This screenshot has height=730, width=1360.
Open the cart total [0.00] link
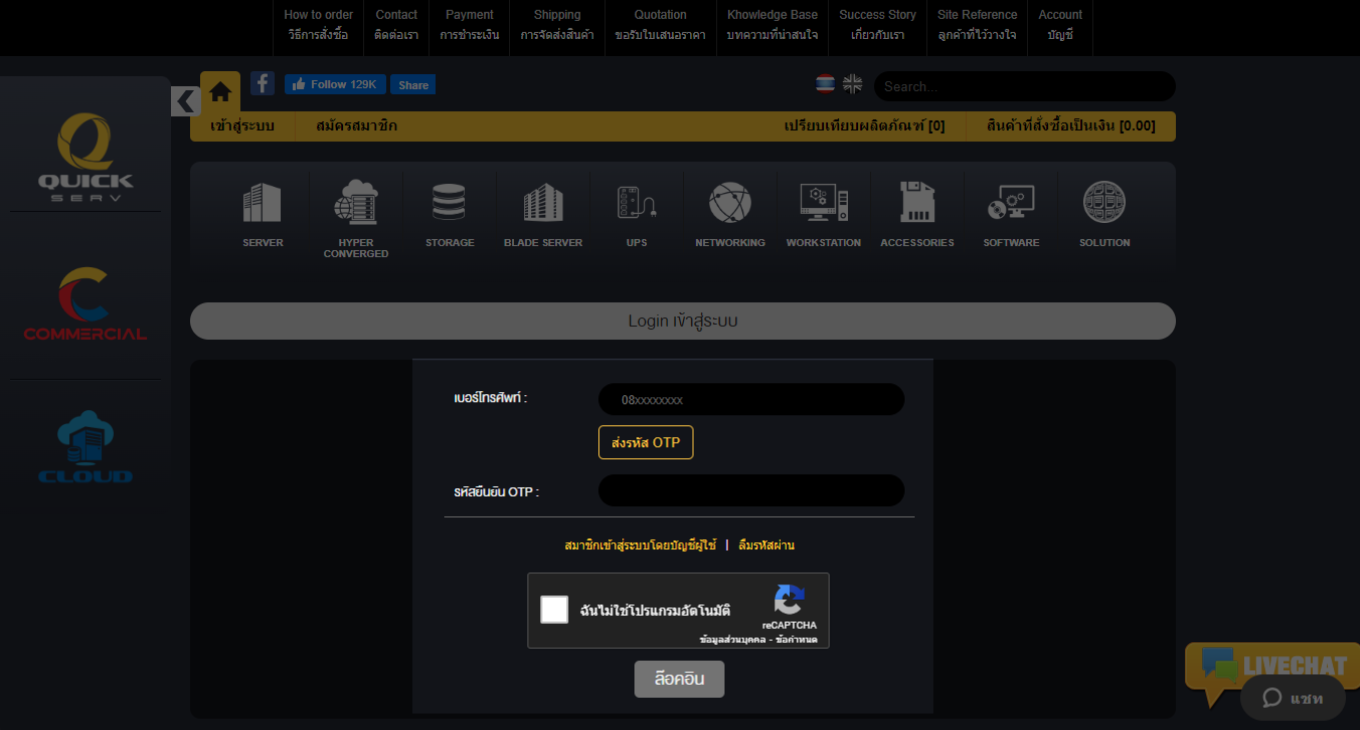tap(1070, 126)
